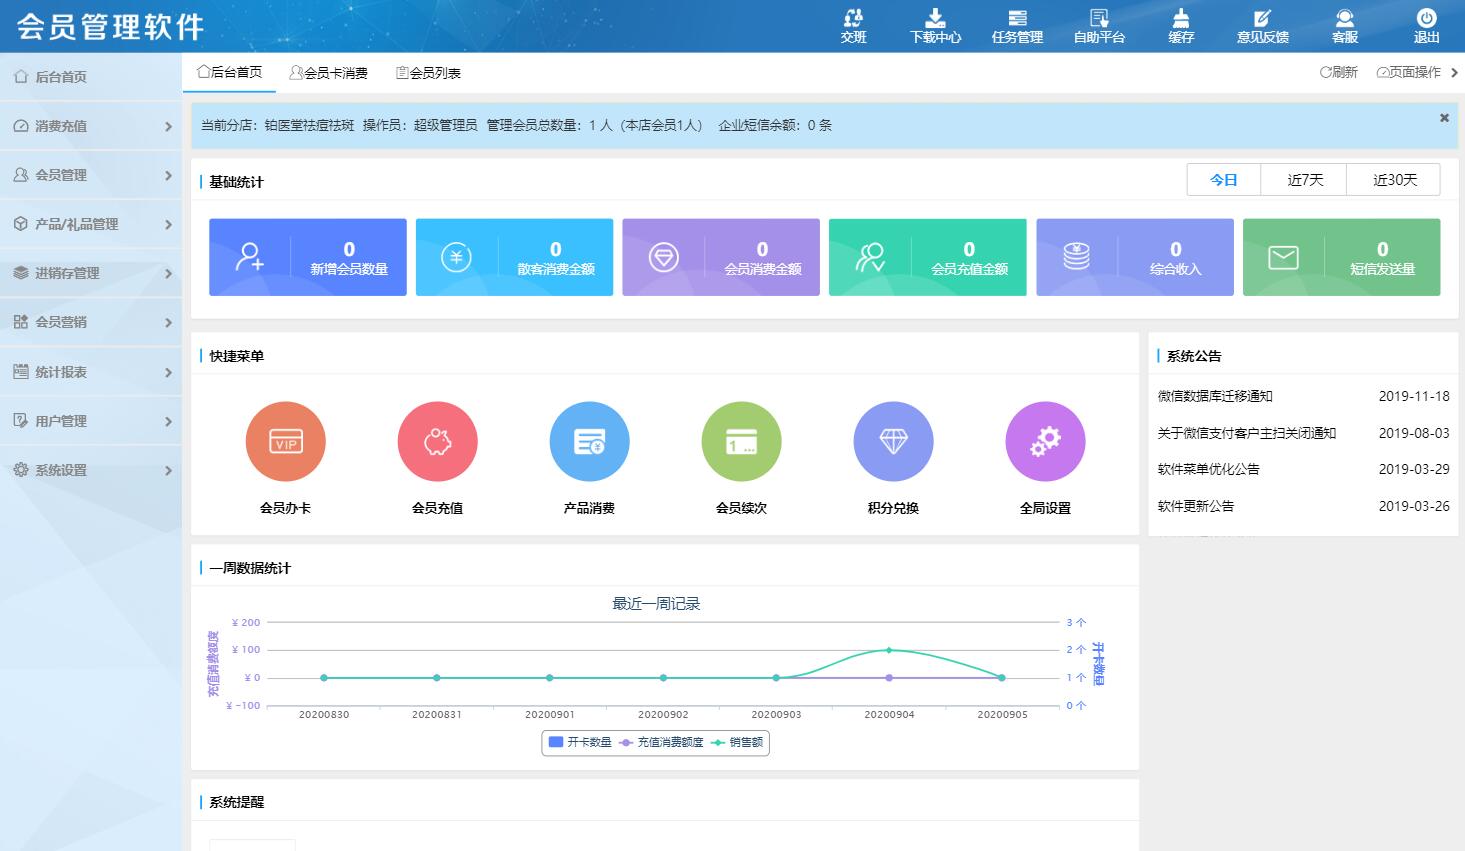The height and width of the screenshot is (851, 1465).
Task: Select the 综合收入 stat card
Action: (x=1135, y=257)
